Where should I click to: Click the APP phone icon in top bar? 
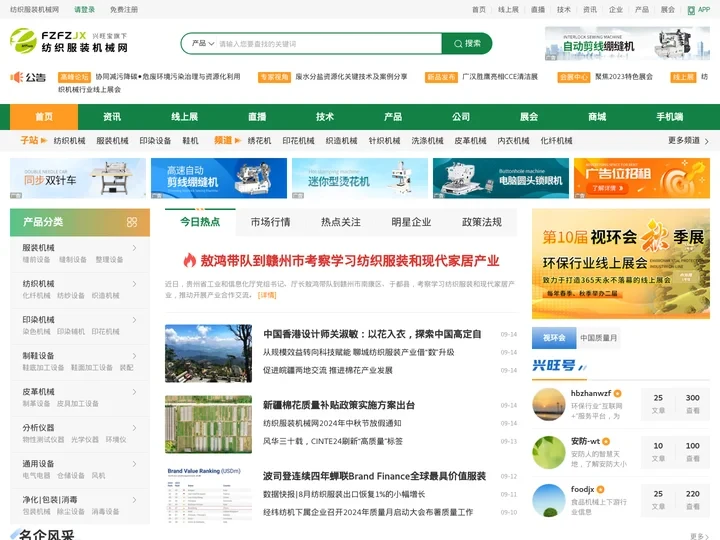(x=691, y=10)
